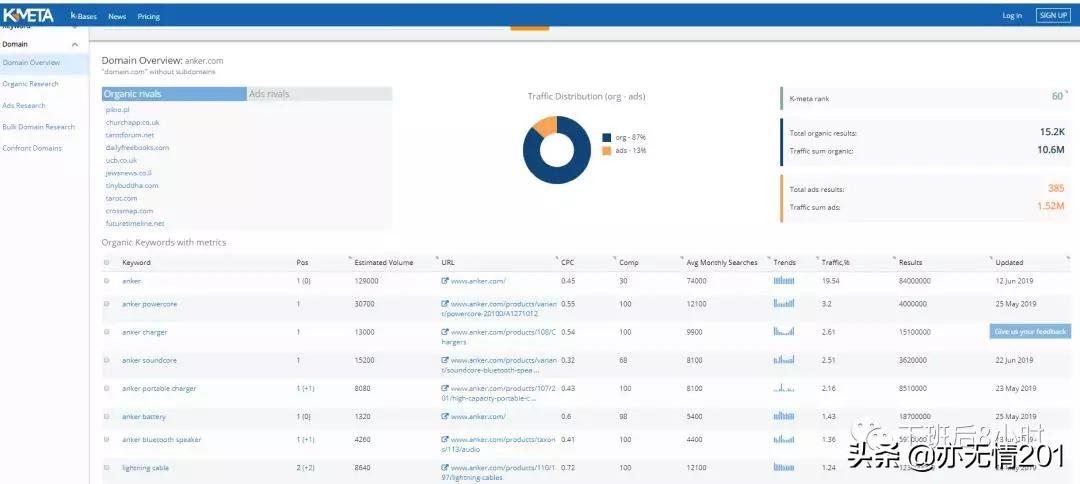
Task: Select all keywords with header checkbox
Action: (106, 262)
